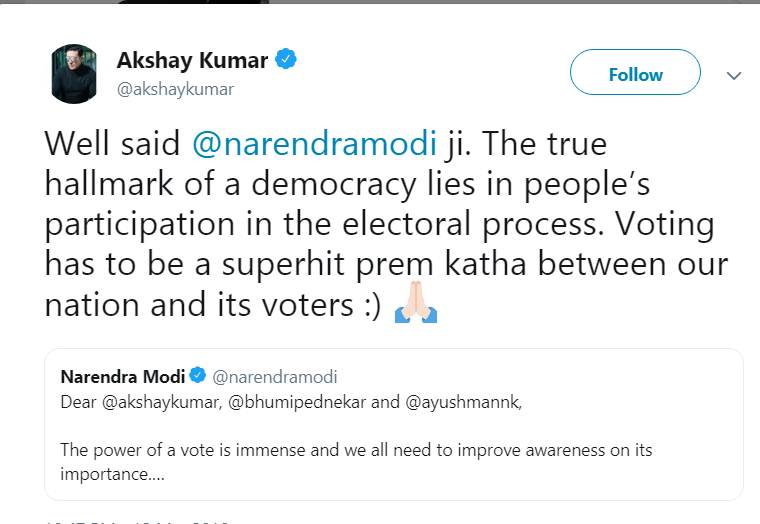
Task: Open Akshay Kumar display name link
Action: 192,60
